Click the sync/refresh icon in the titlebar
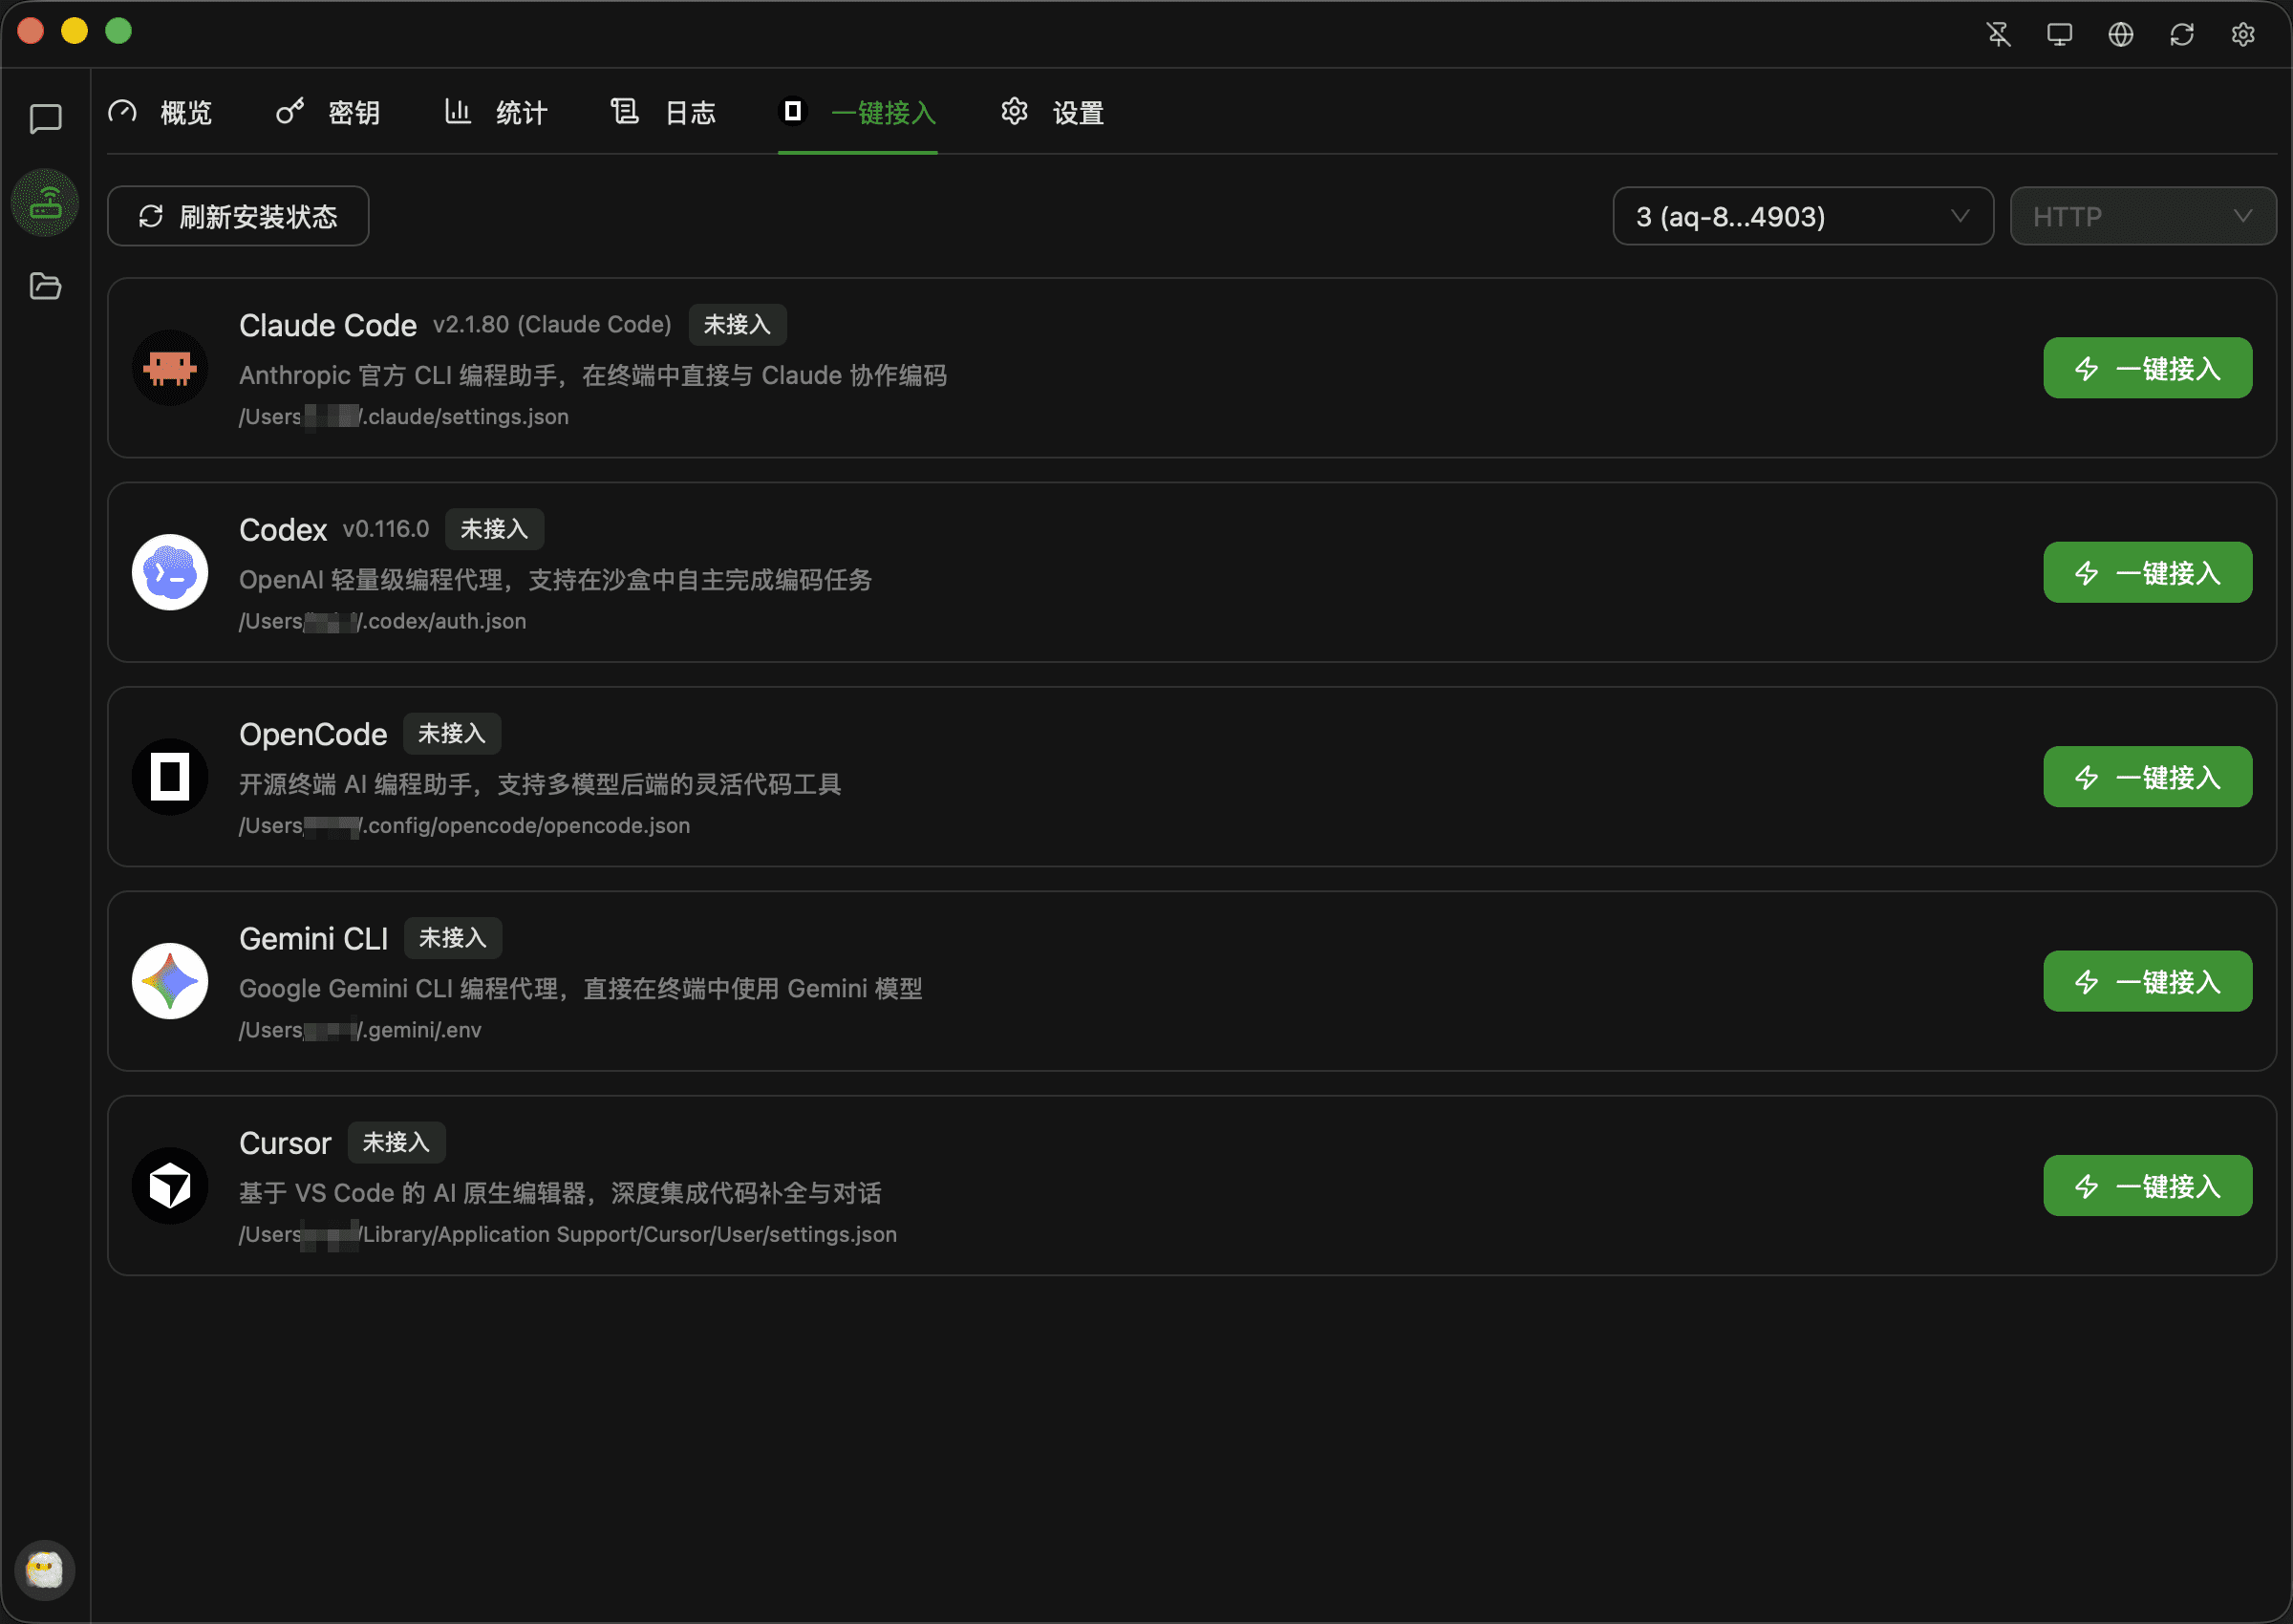The width and height of the screenshot is (2293, 1624). [x=2182, y=33]
